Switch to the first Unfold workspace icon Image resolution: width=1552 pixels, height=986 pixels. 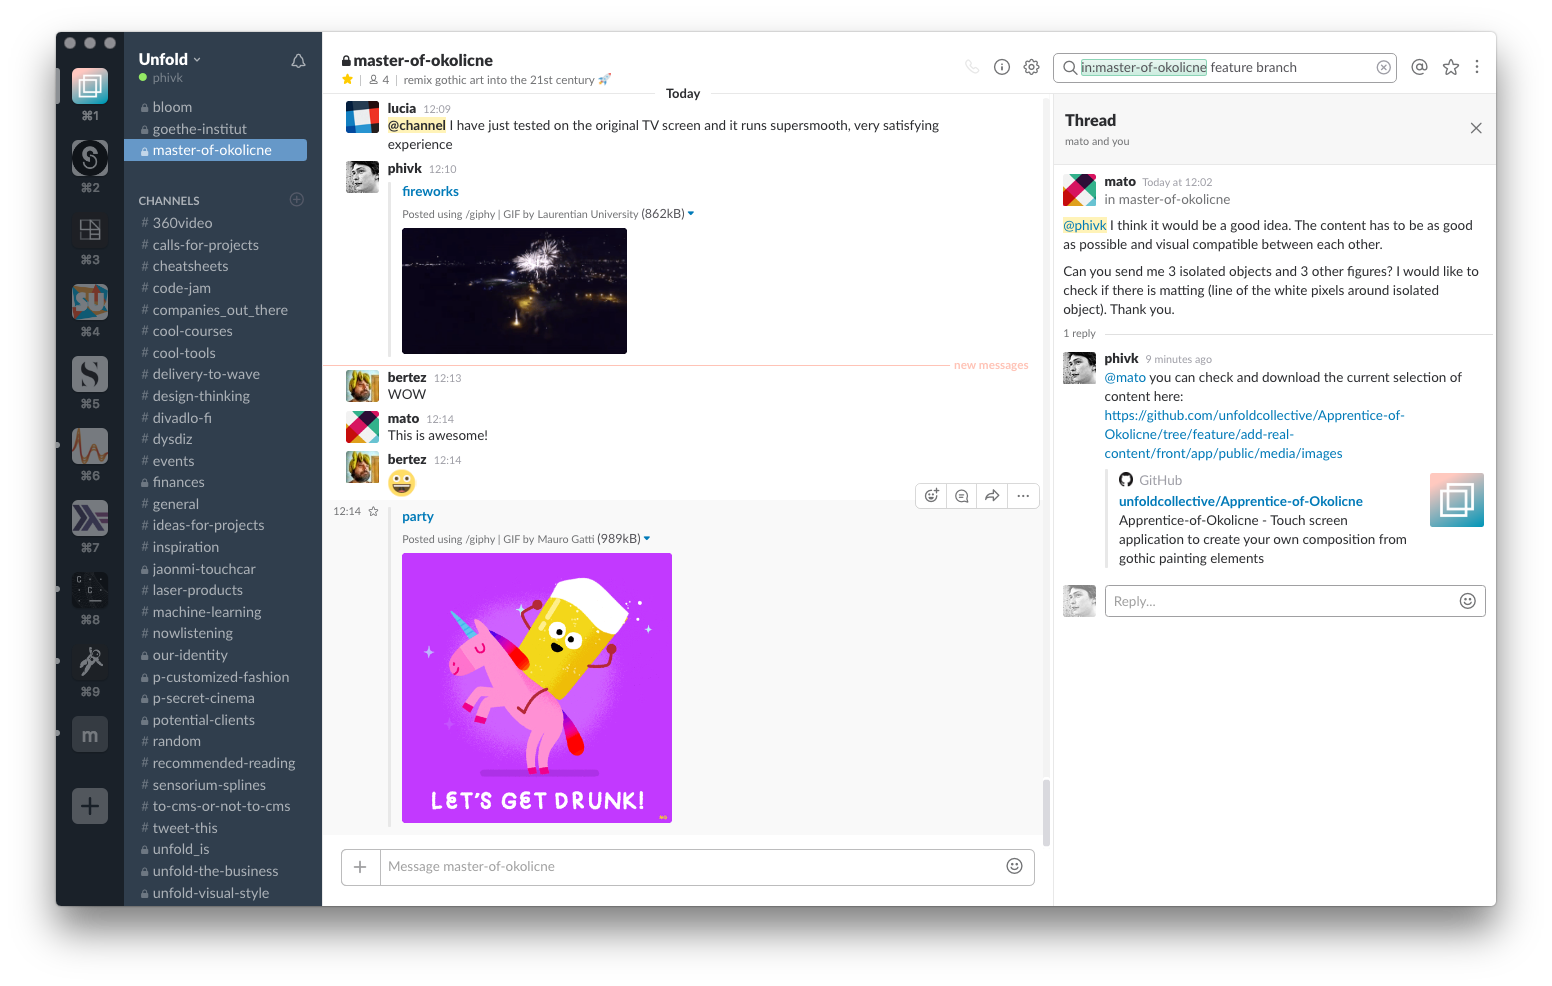(x=90, y=87)
